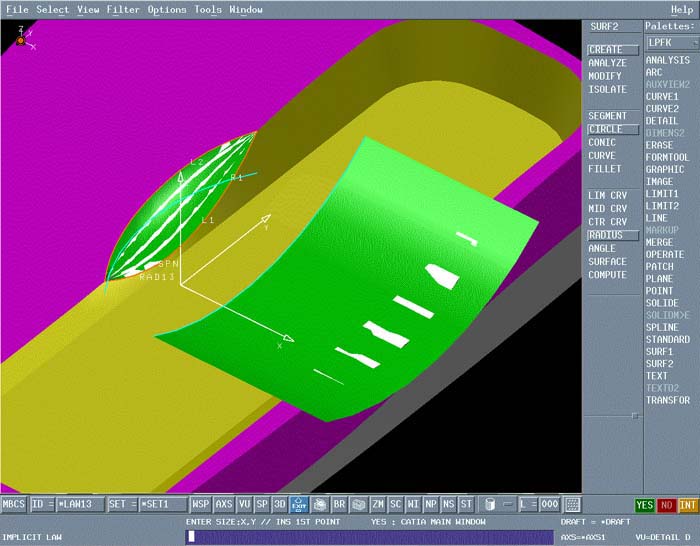Click the blue EXIT icon in bottom toolbar

pyautogui.click(x=299, y=504)
